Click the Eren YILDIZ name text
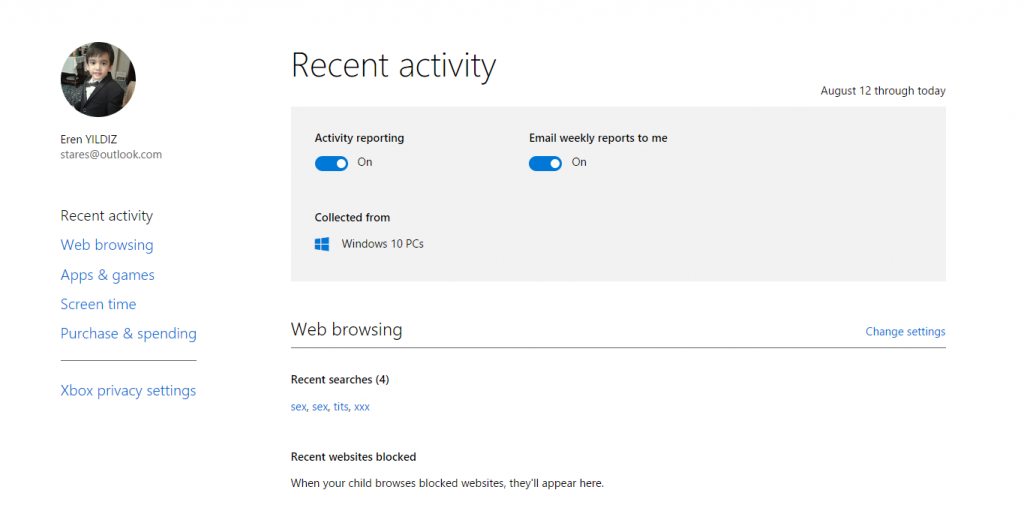Viewport: 1024px width, 514px height. [x=89, y=139]
